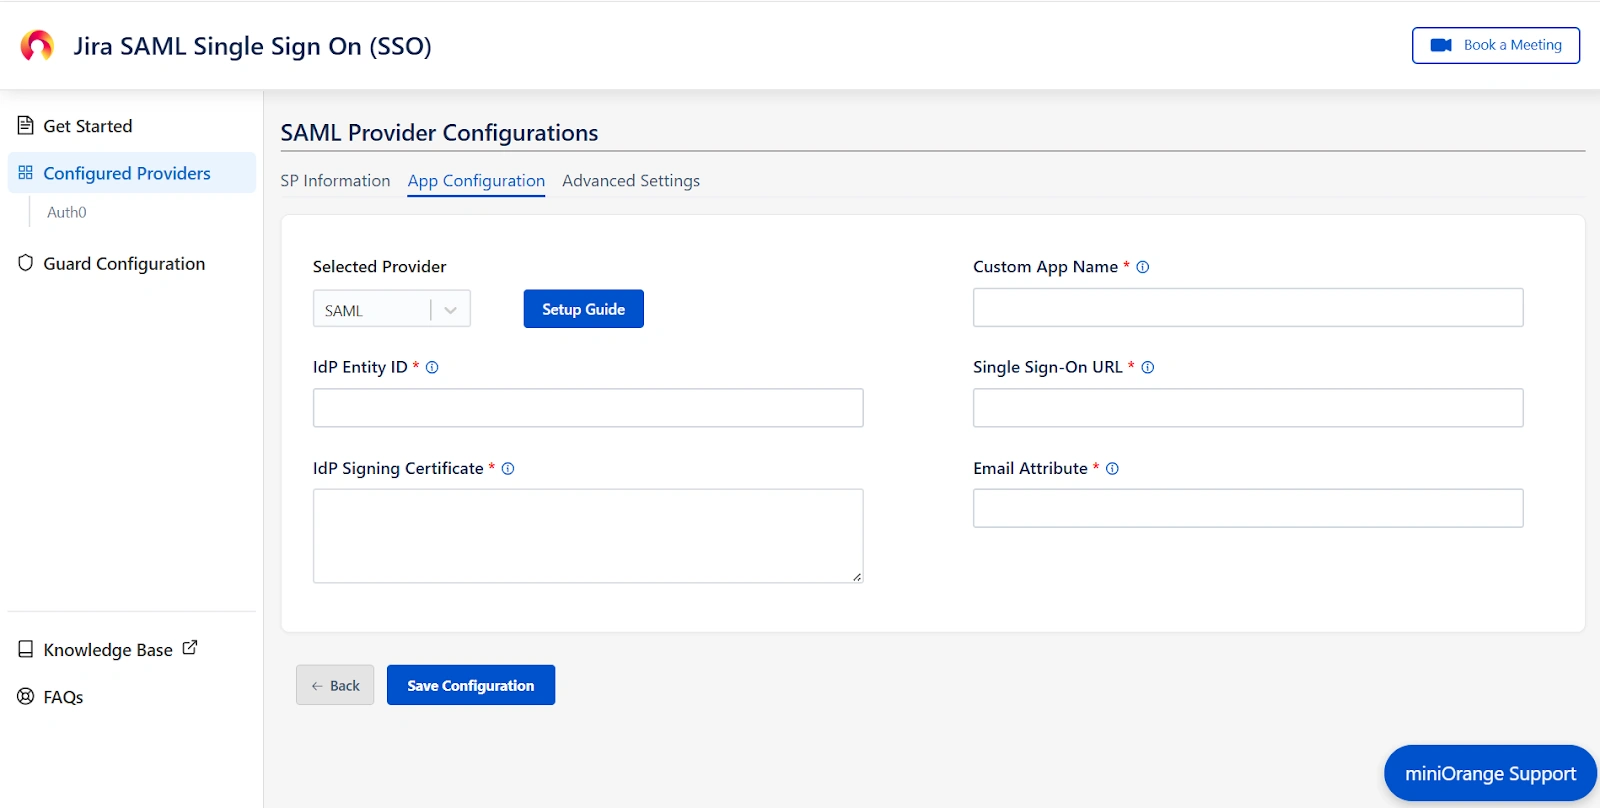Show info tooltip for Single Sign-On URL
This screenshot has width=1600, height=808.
pos(1148,367)
